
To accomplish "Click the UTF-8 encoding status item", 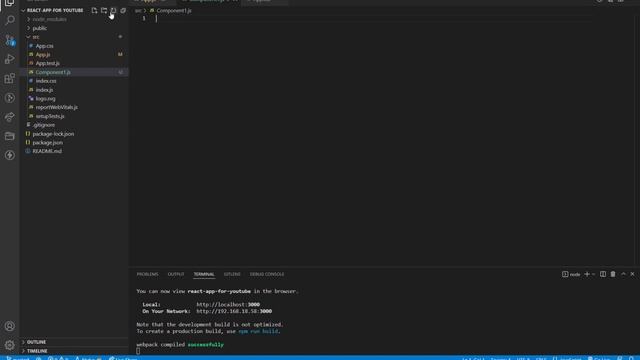I will coord(523,358).
